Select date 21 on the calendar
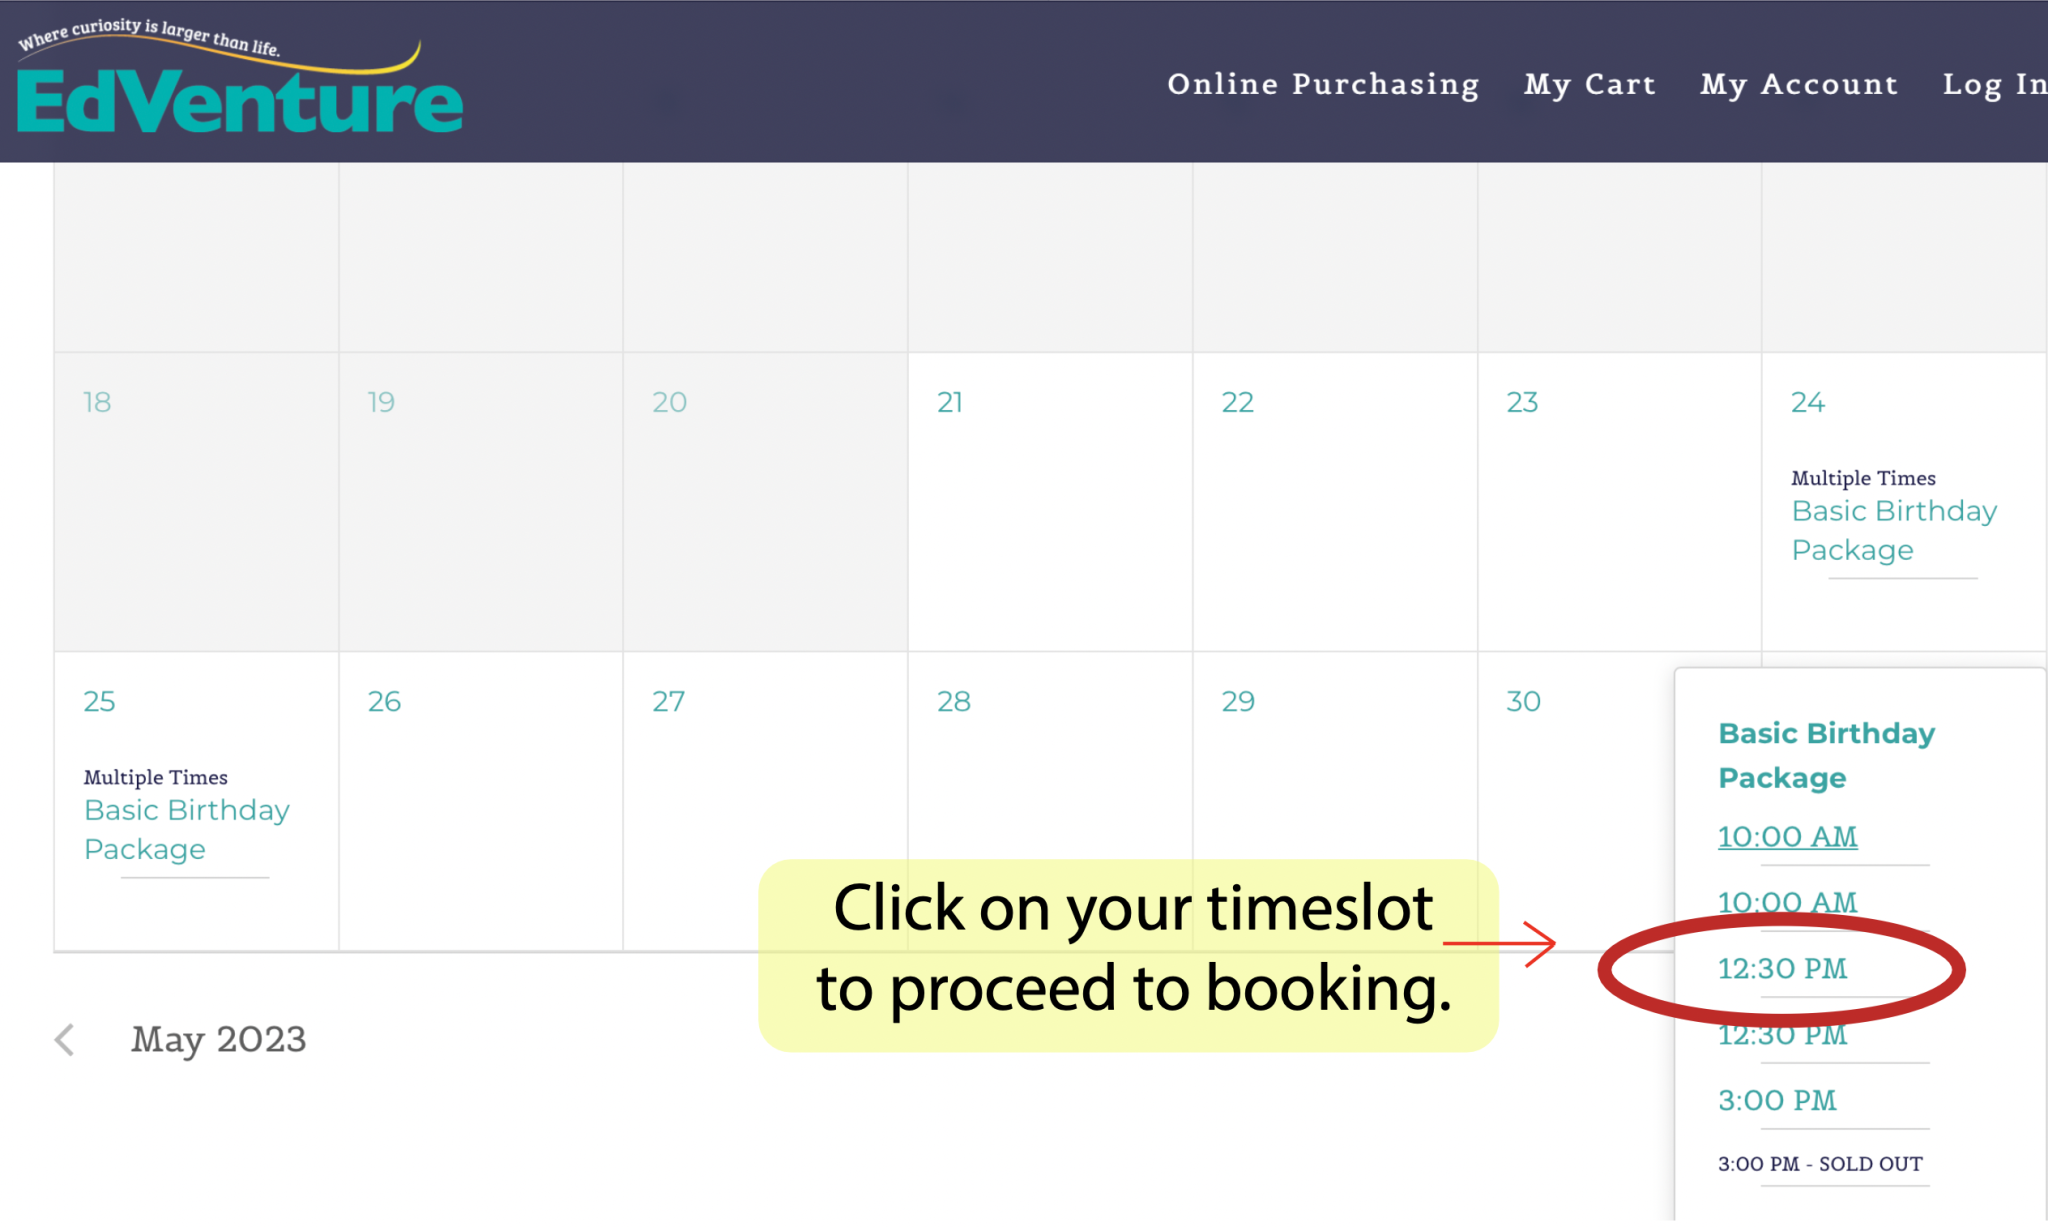 pos(950,402)
